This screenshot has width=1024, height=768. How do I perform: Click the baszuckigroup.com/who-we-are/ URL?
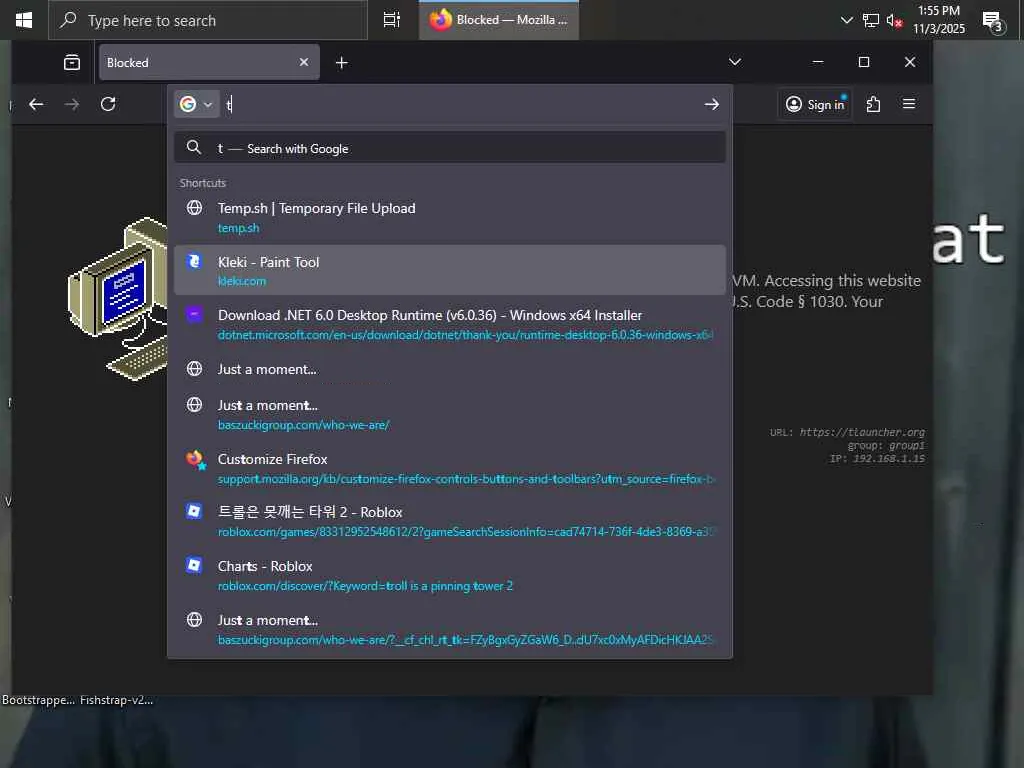[304, 425]
